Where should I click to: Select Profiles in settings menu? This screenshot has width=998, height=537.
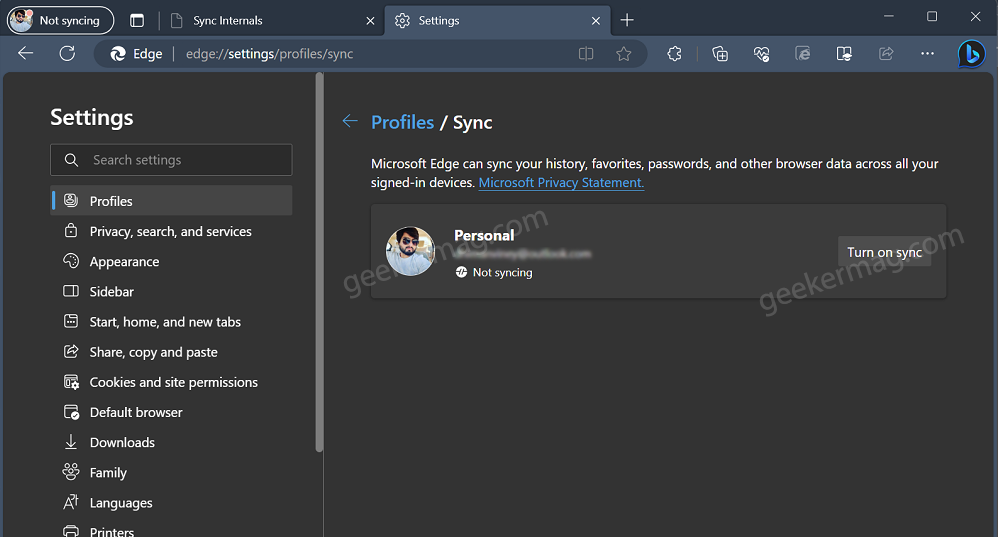(171, 201)
